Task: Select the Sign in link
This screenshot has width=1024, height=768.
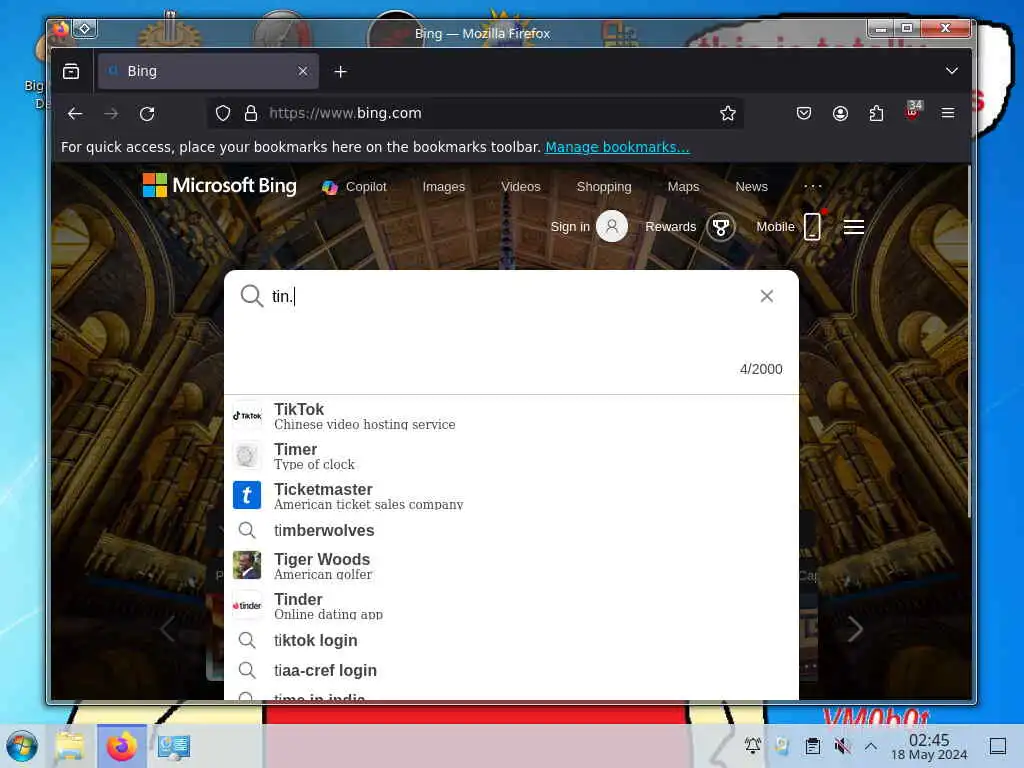Action: [x=570, y=227]
